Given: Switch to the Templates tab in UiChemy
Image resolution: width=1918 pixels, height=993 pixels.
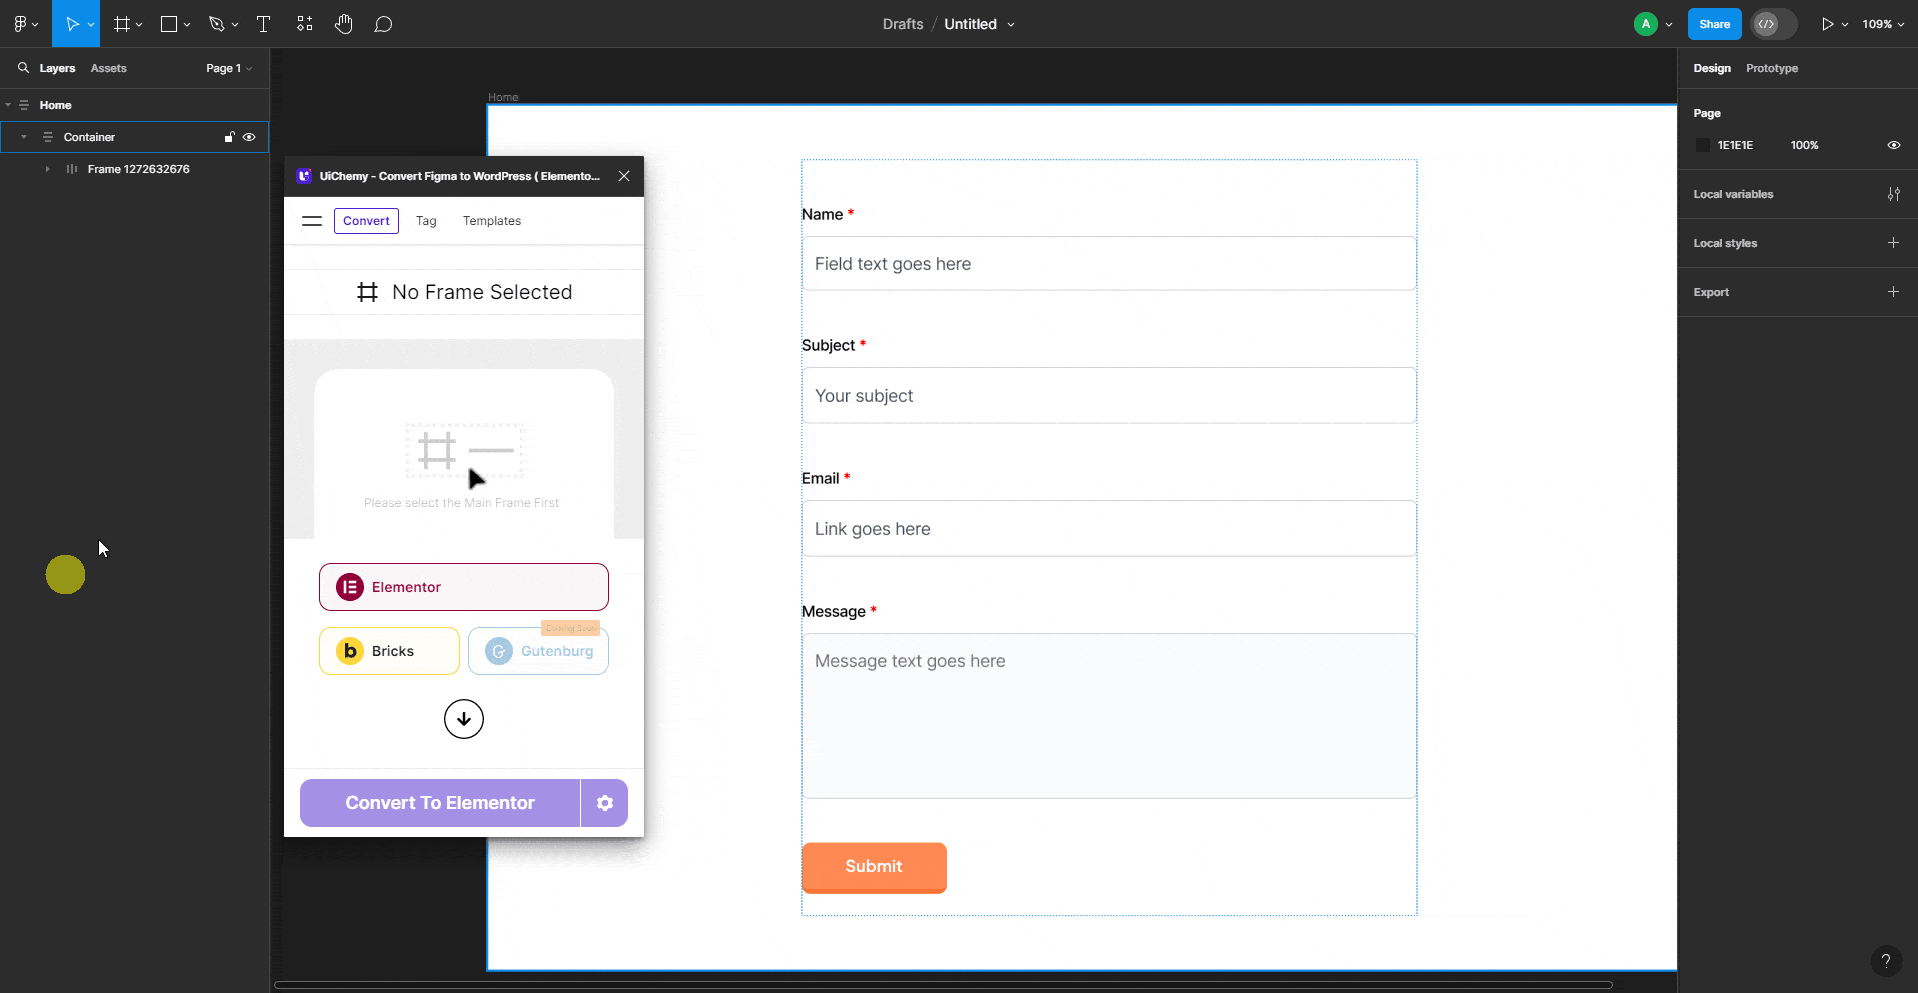Looking at the screenshot, I should (x=491, y=221).
